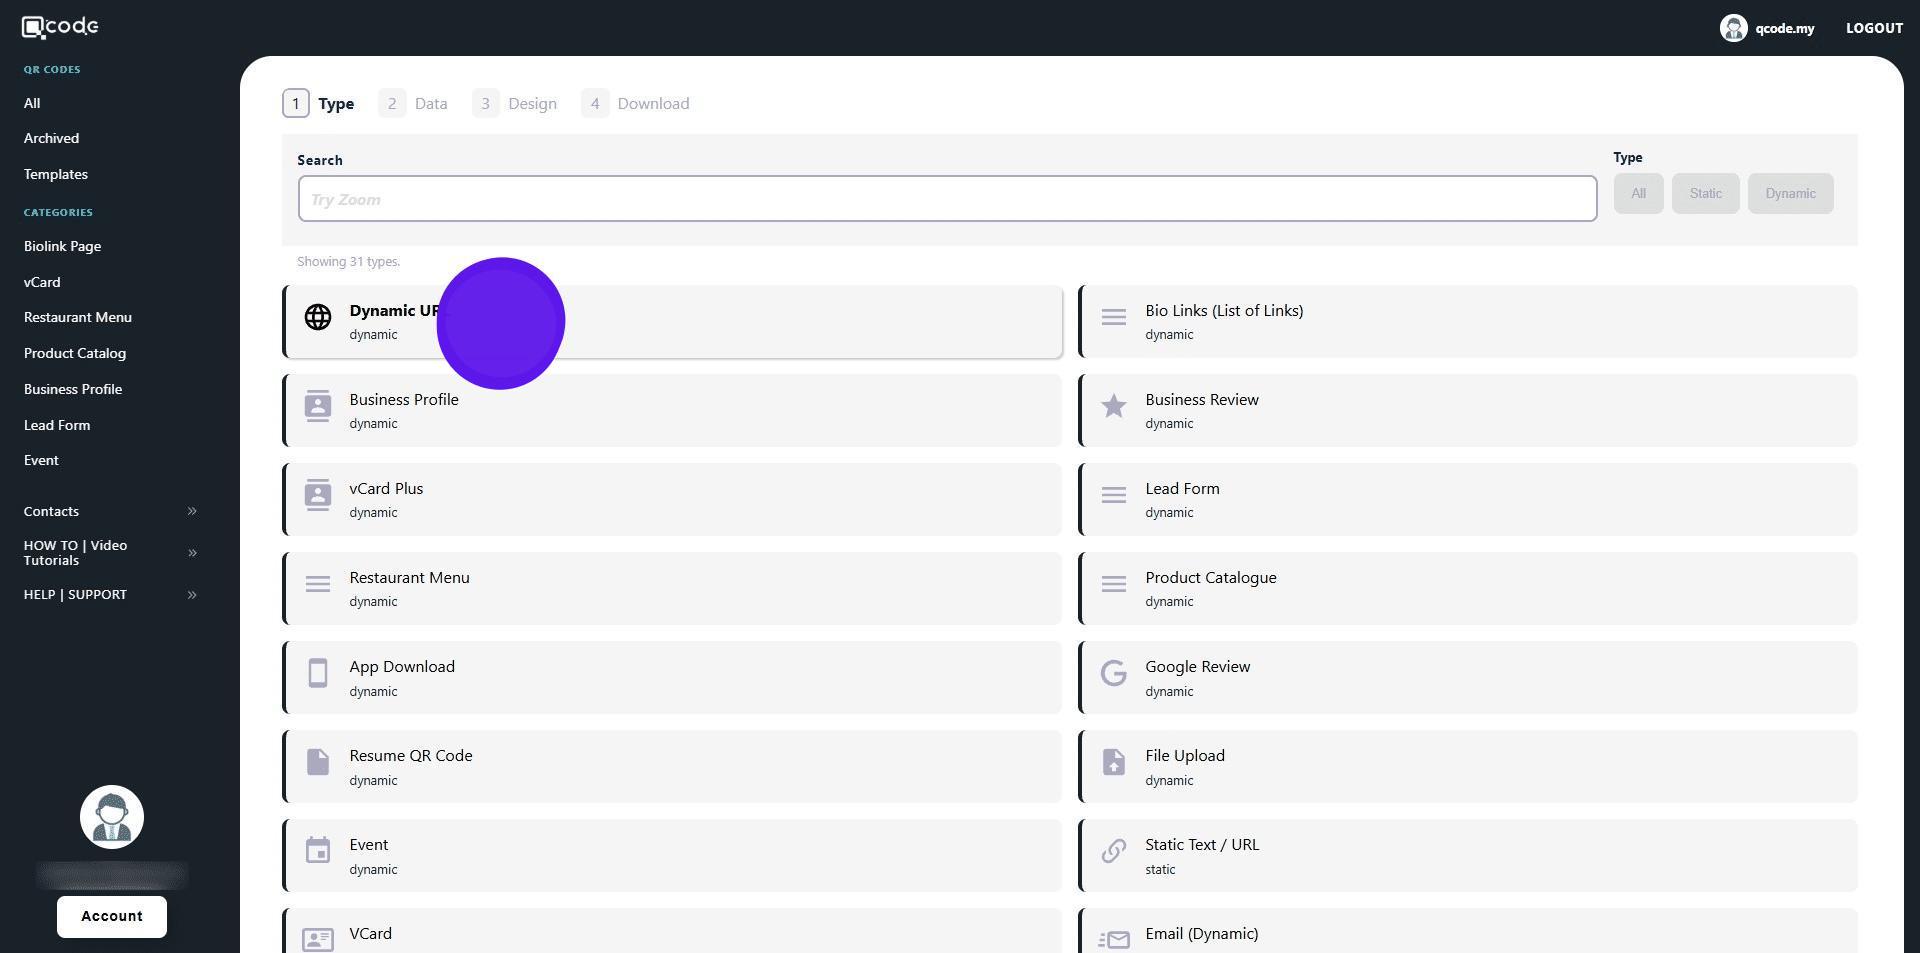Image resolution: width=1920 pixels, height=953 pixels.
Task: Focus the Search types input field
Action: pyautogui.click(x=946, y=200)
